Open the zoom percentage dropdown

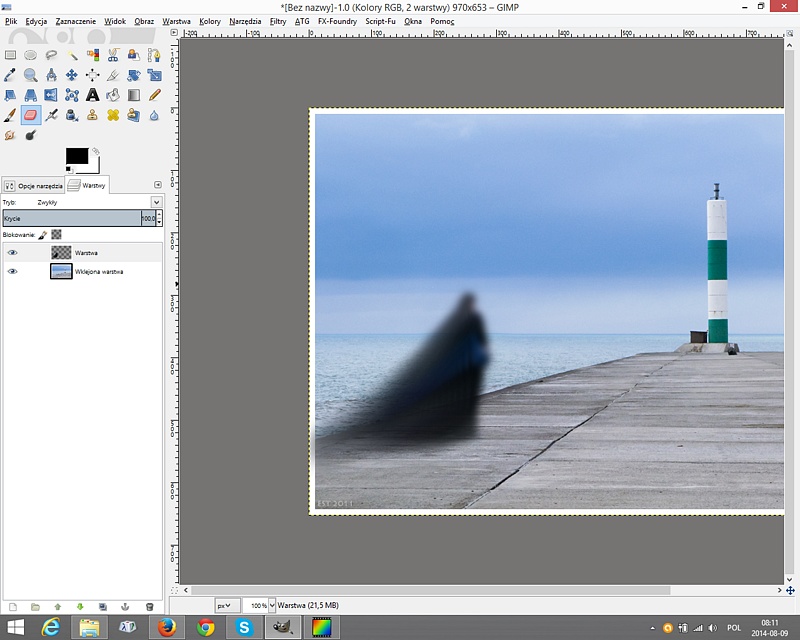272,606
